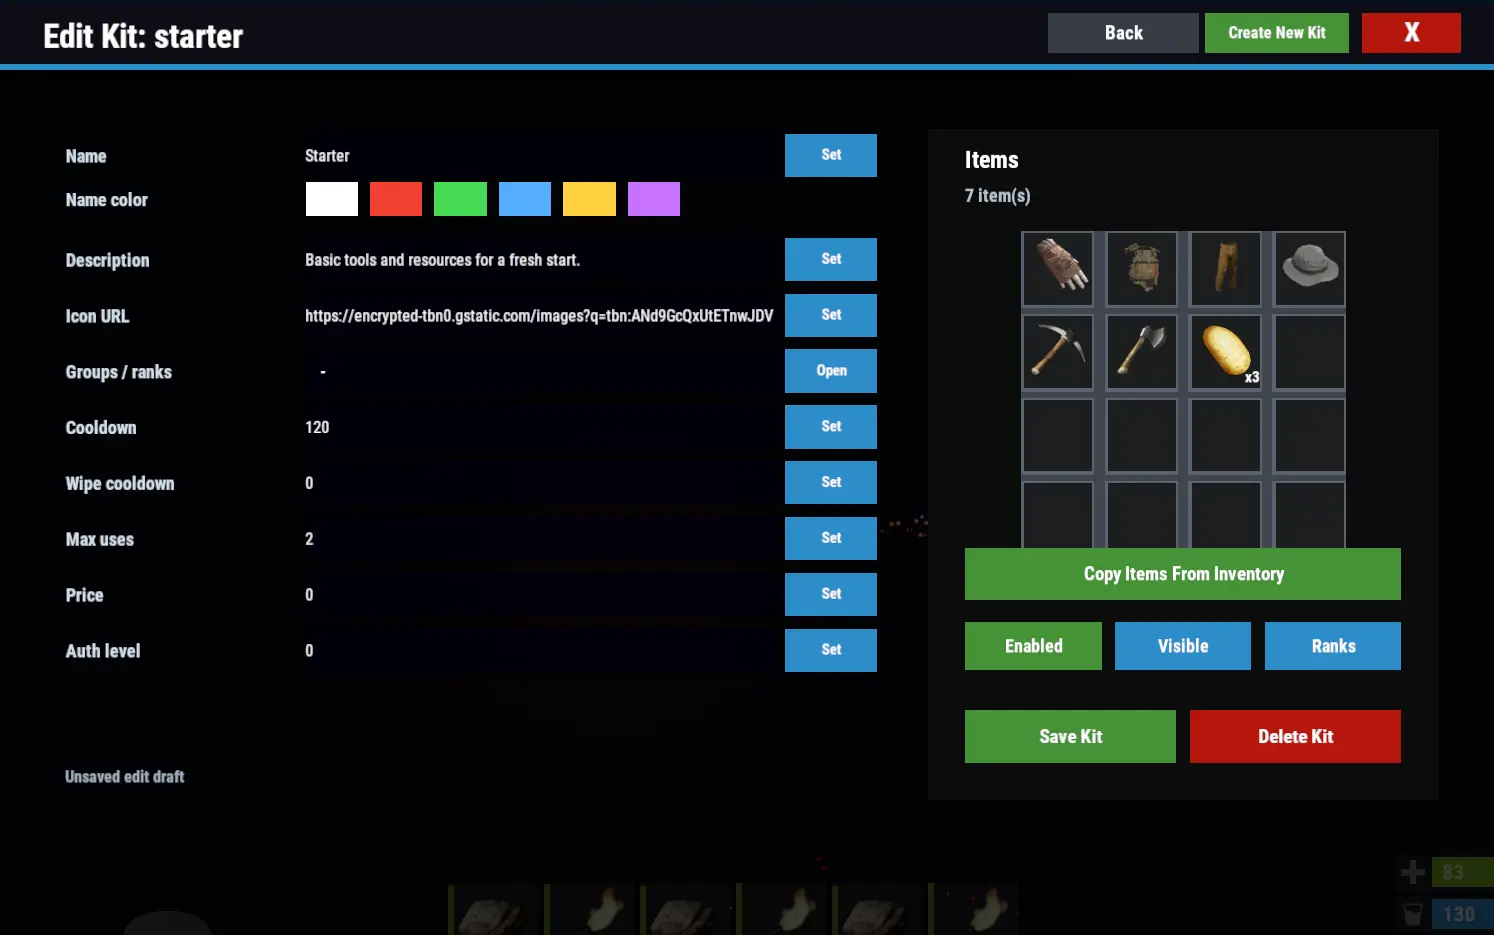1494x935 pixels.
Task: Click the Items panel heading
Action: pos(991,160)
